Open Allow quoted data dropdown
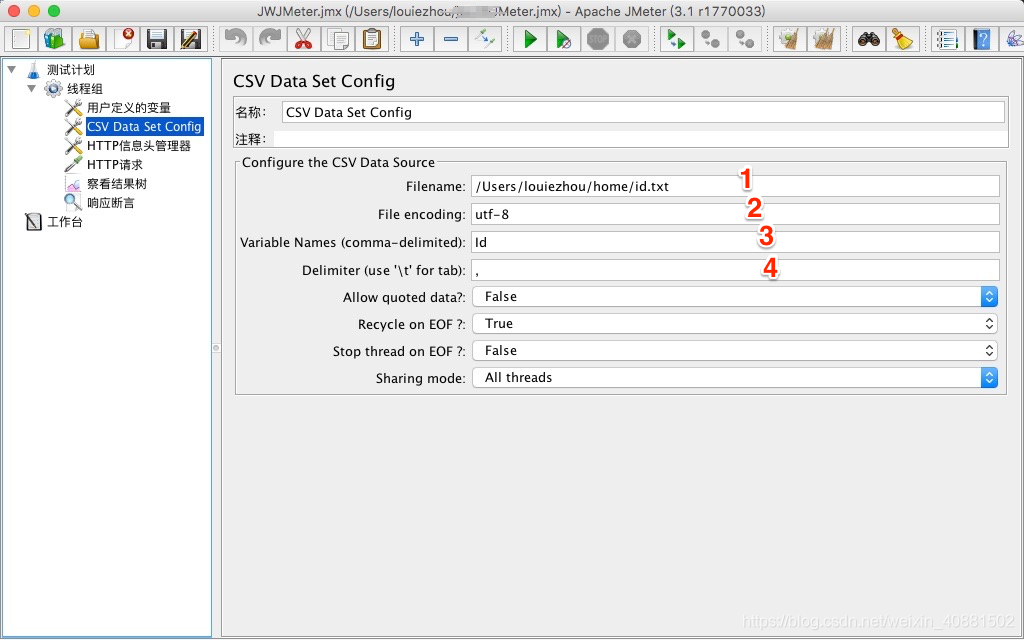The width and height of the screenshot is (1024, 640). (x=735, y=296)
